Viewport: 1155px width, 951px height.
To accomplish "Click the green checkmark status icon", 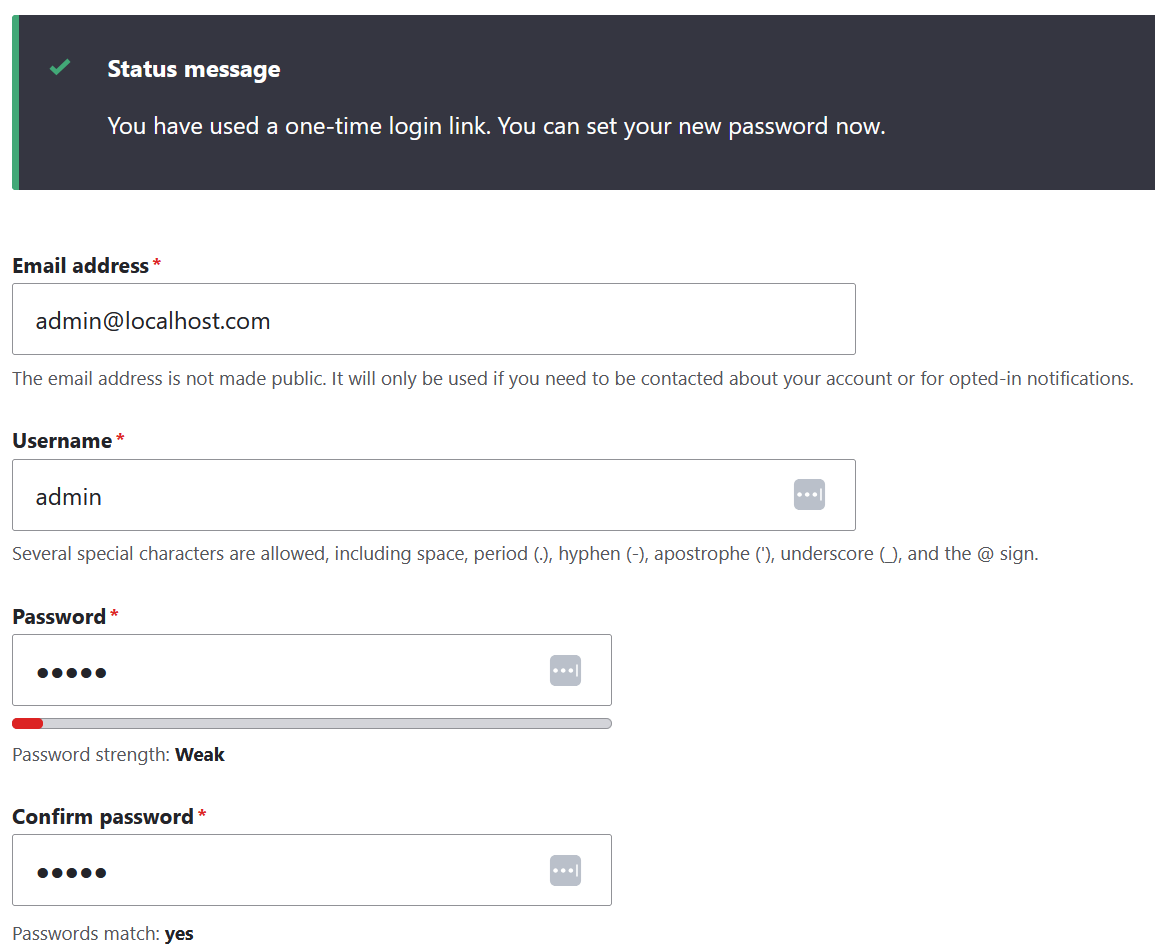I will point(60,68).
